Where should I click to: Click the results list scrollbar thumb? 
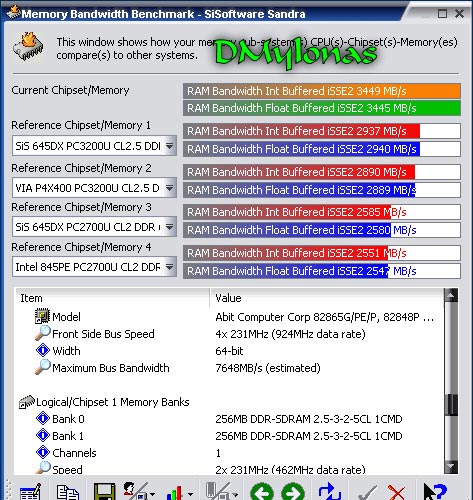452,404
